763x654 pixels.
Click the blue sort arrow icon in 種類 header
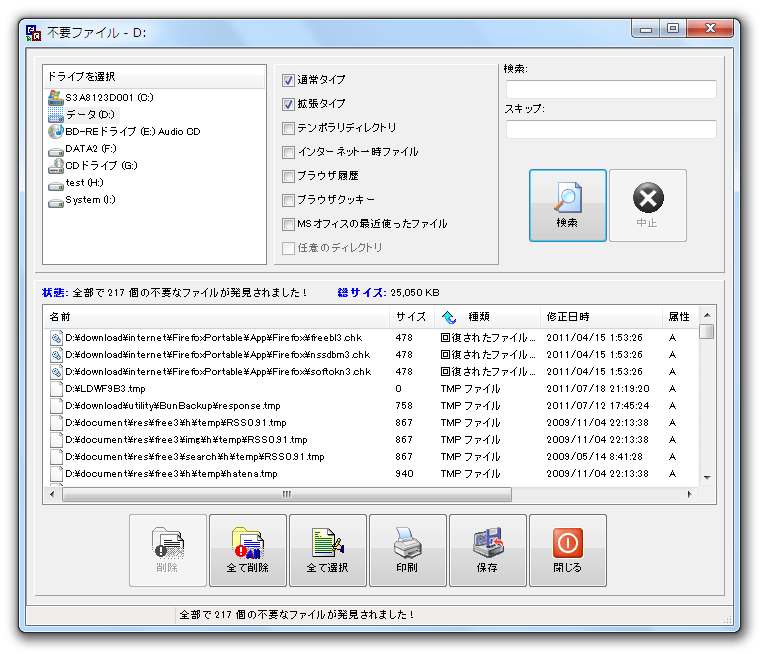[449, 317]
